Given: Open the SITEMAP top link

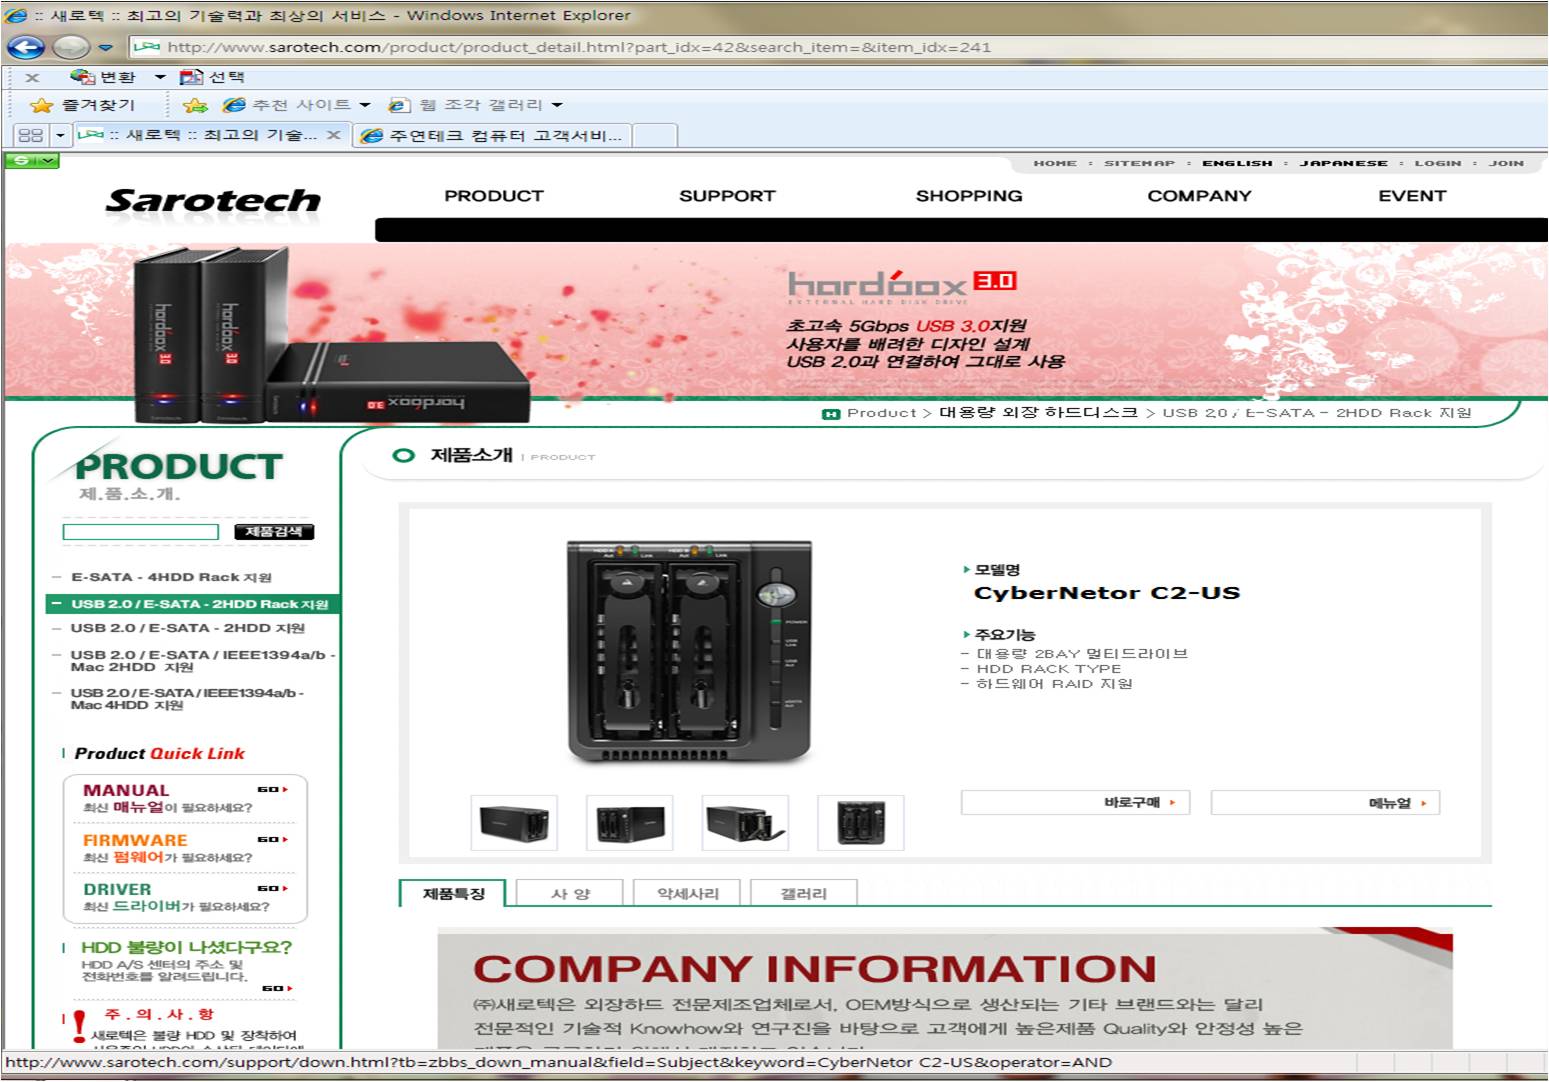Looking at the screenshot, I should 1139,163.
